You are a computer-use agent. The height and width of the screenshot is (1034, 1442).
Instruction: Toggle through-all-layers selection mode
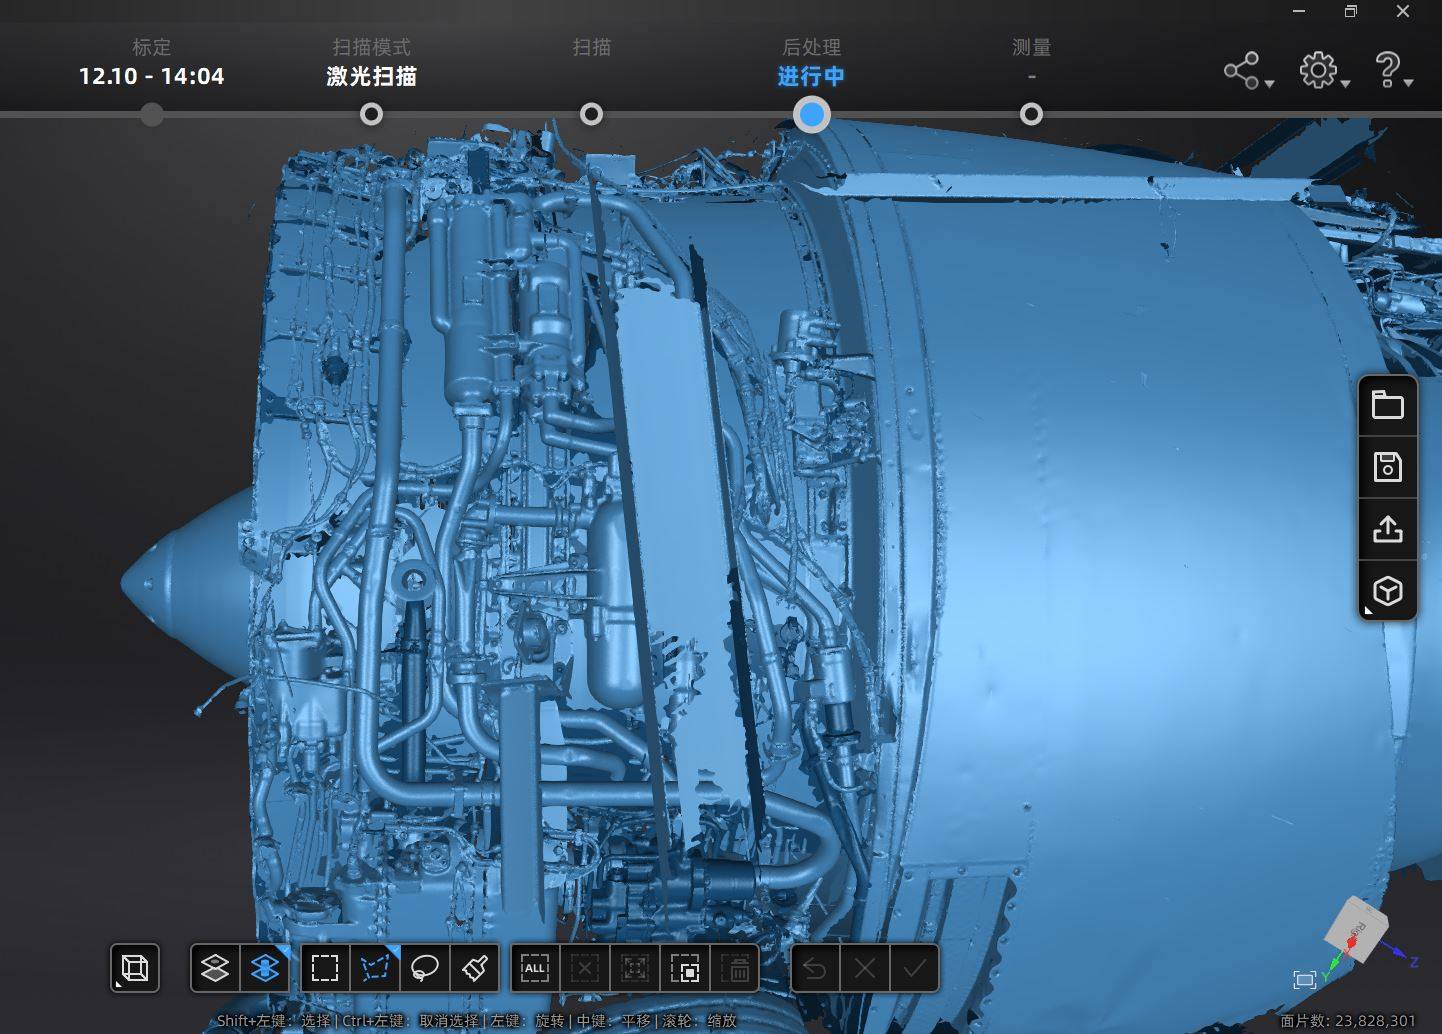click(265, 968)
